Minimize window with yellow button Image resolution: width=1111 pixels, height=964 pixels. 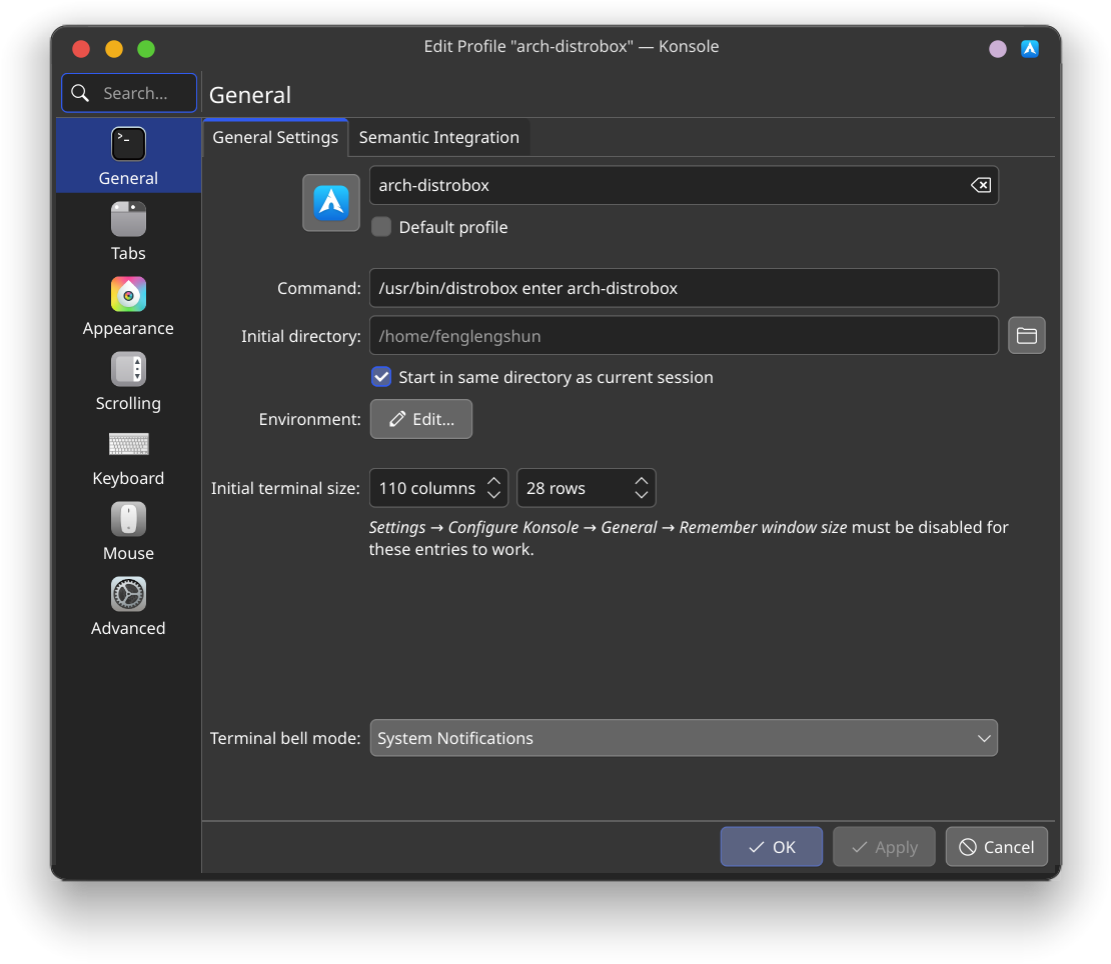pos(114,49)
